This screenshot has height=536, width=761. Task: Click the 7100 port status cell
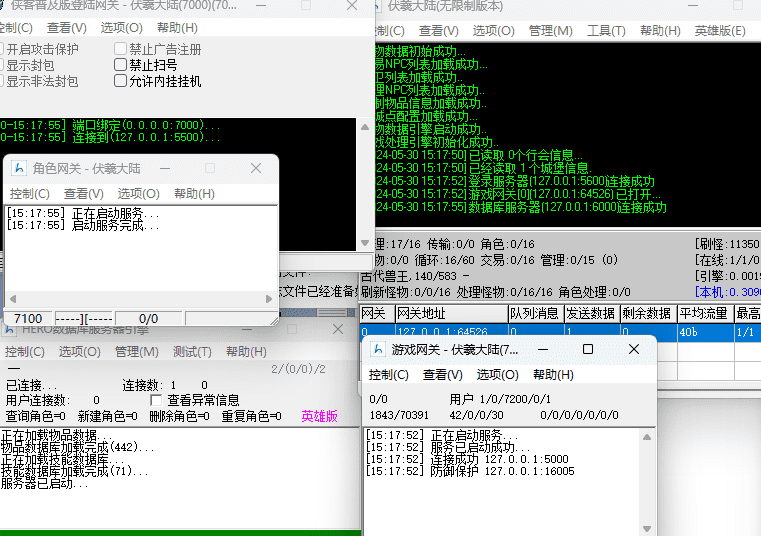tap(28, 318)
